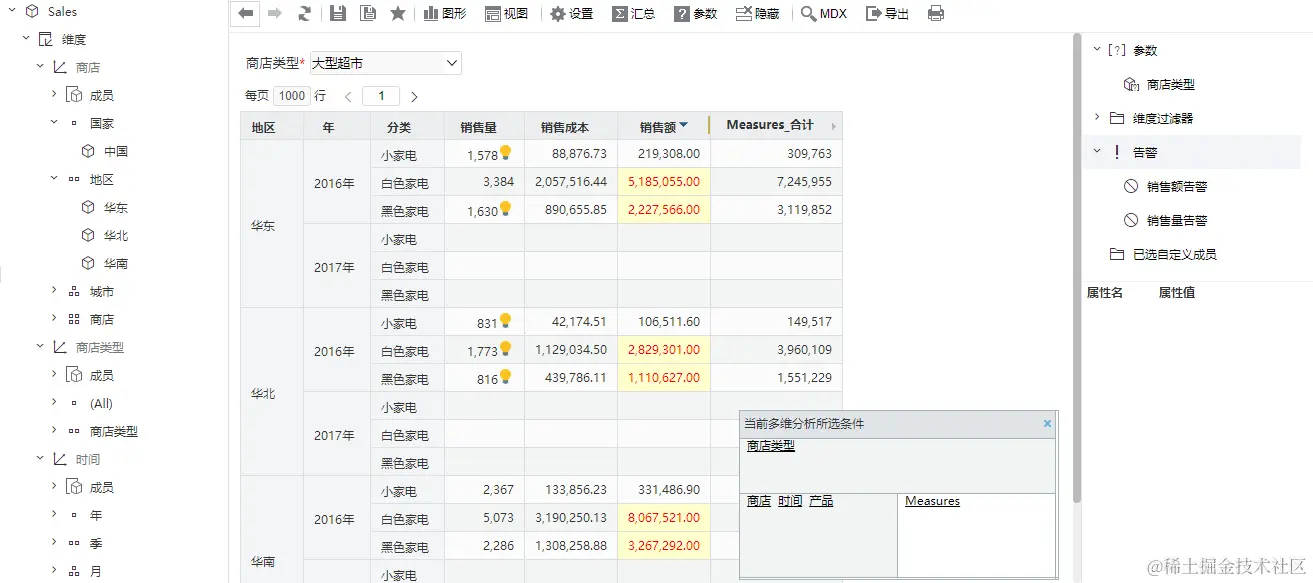Open the 图形 chart view icon

click(444, 13)
